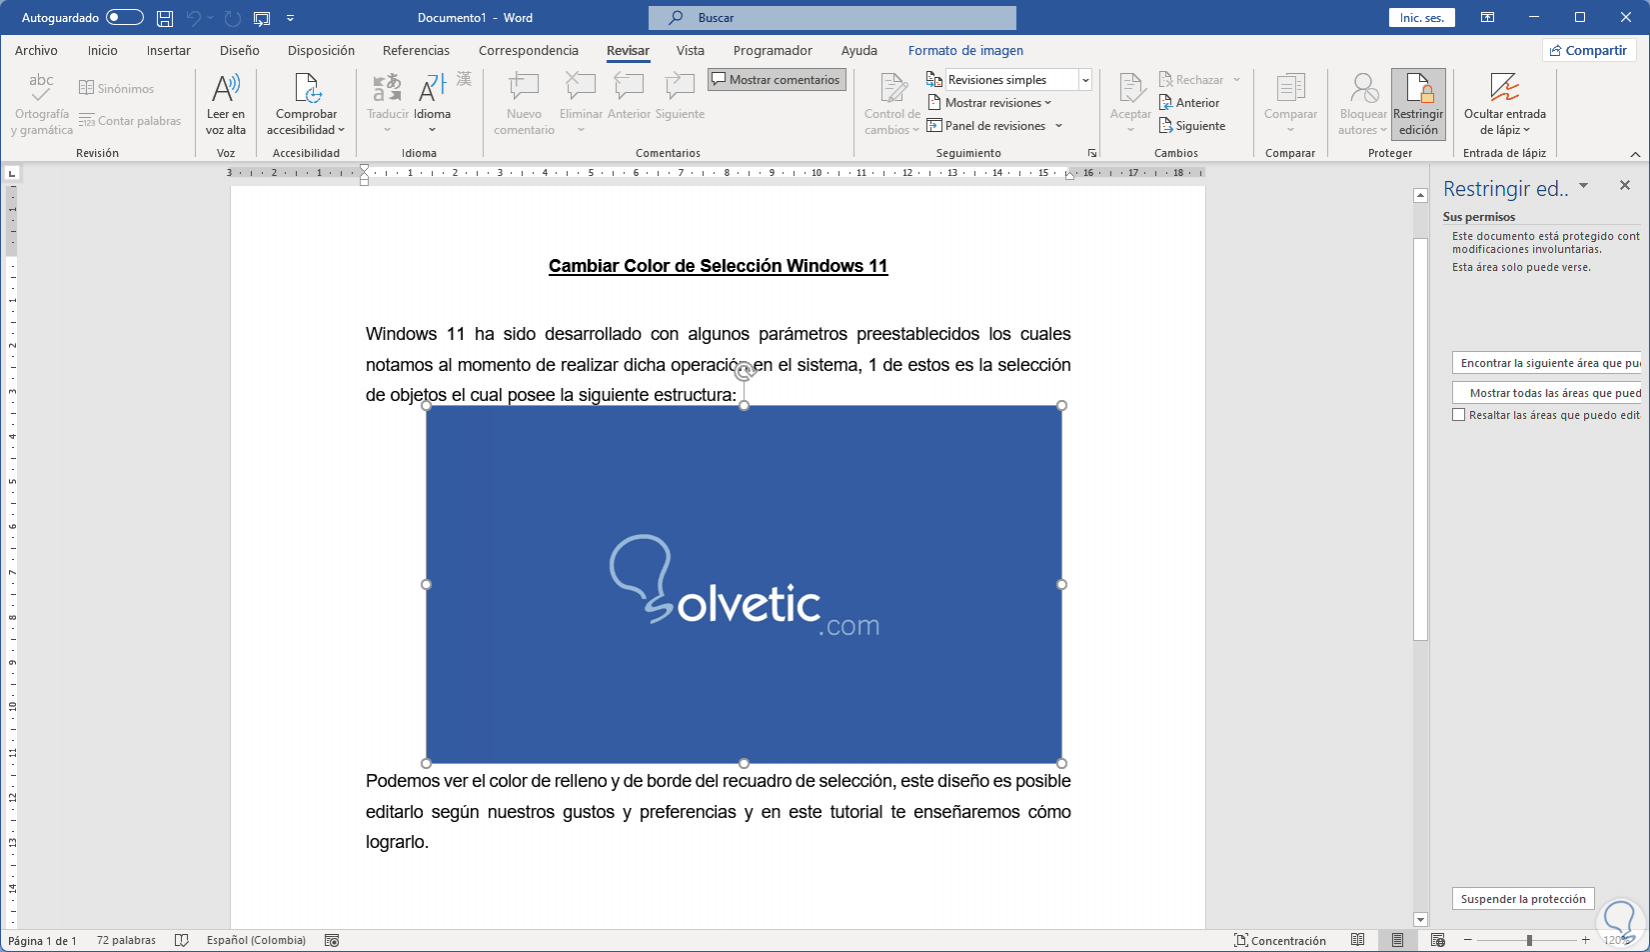Screen dimensions: 1650x952
Task: Click zoom out minus button
Action: point(1467,940)
